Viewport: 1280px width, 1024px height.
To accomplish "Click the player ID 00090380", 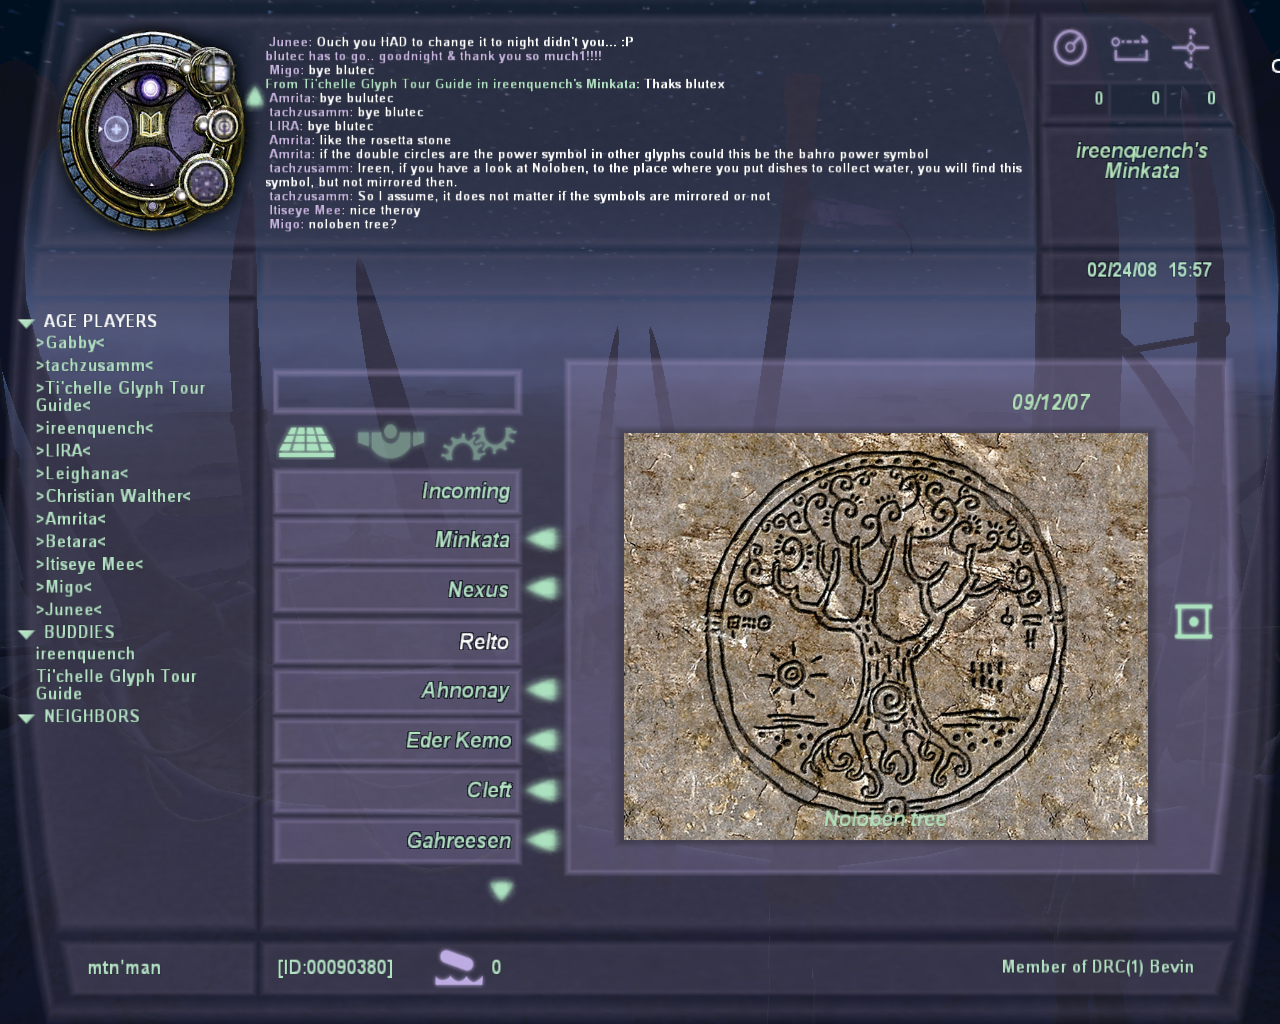I will tap(335, 968).
